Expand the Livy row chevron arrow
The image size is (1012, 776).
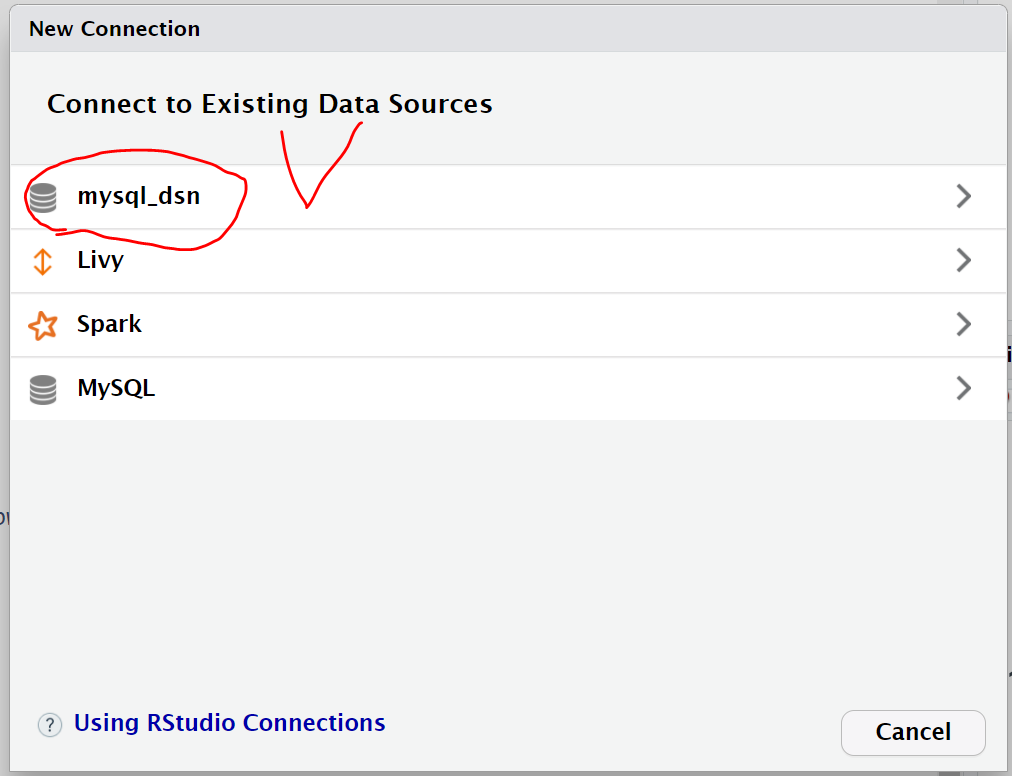click(x=964, y=260)
